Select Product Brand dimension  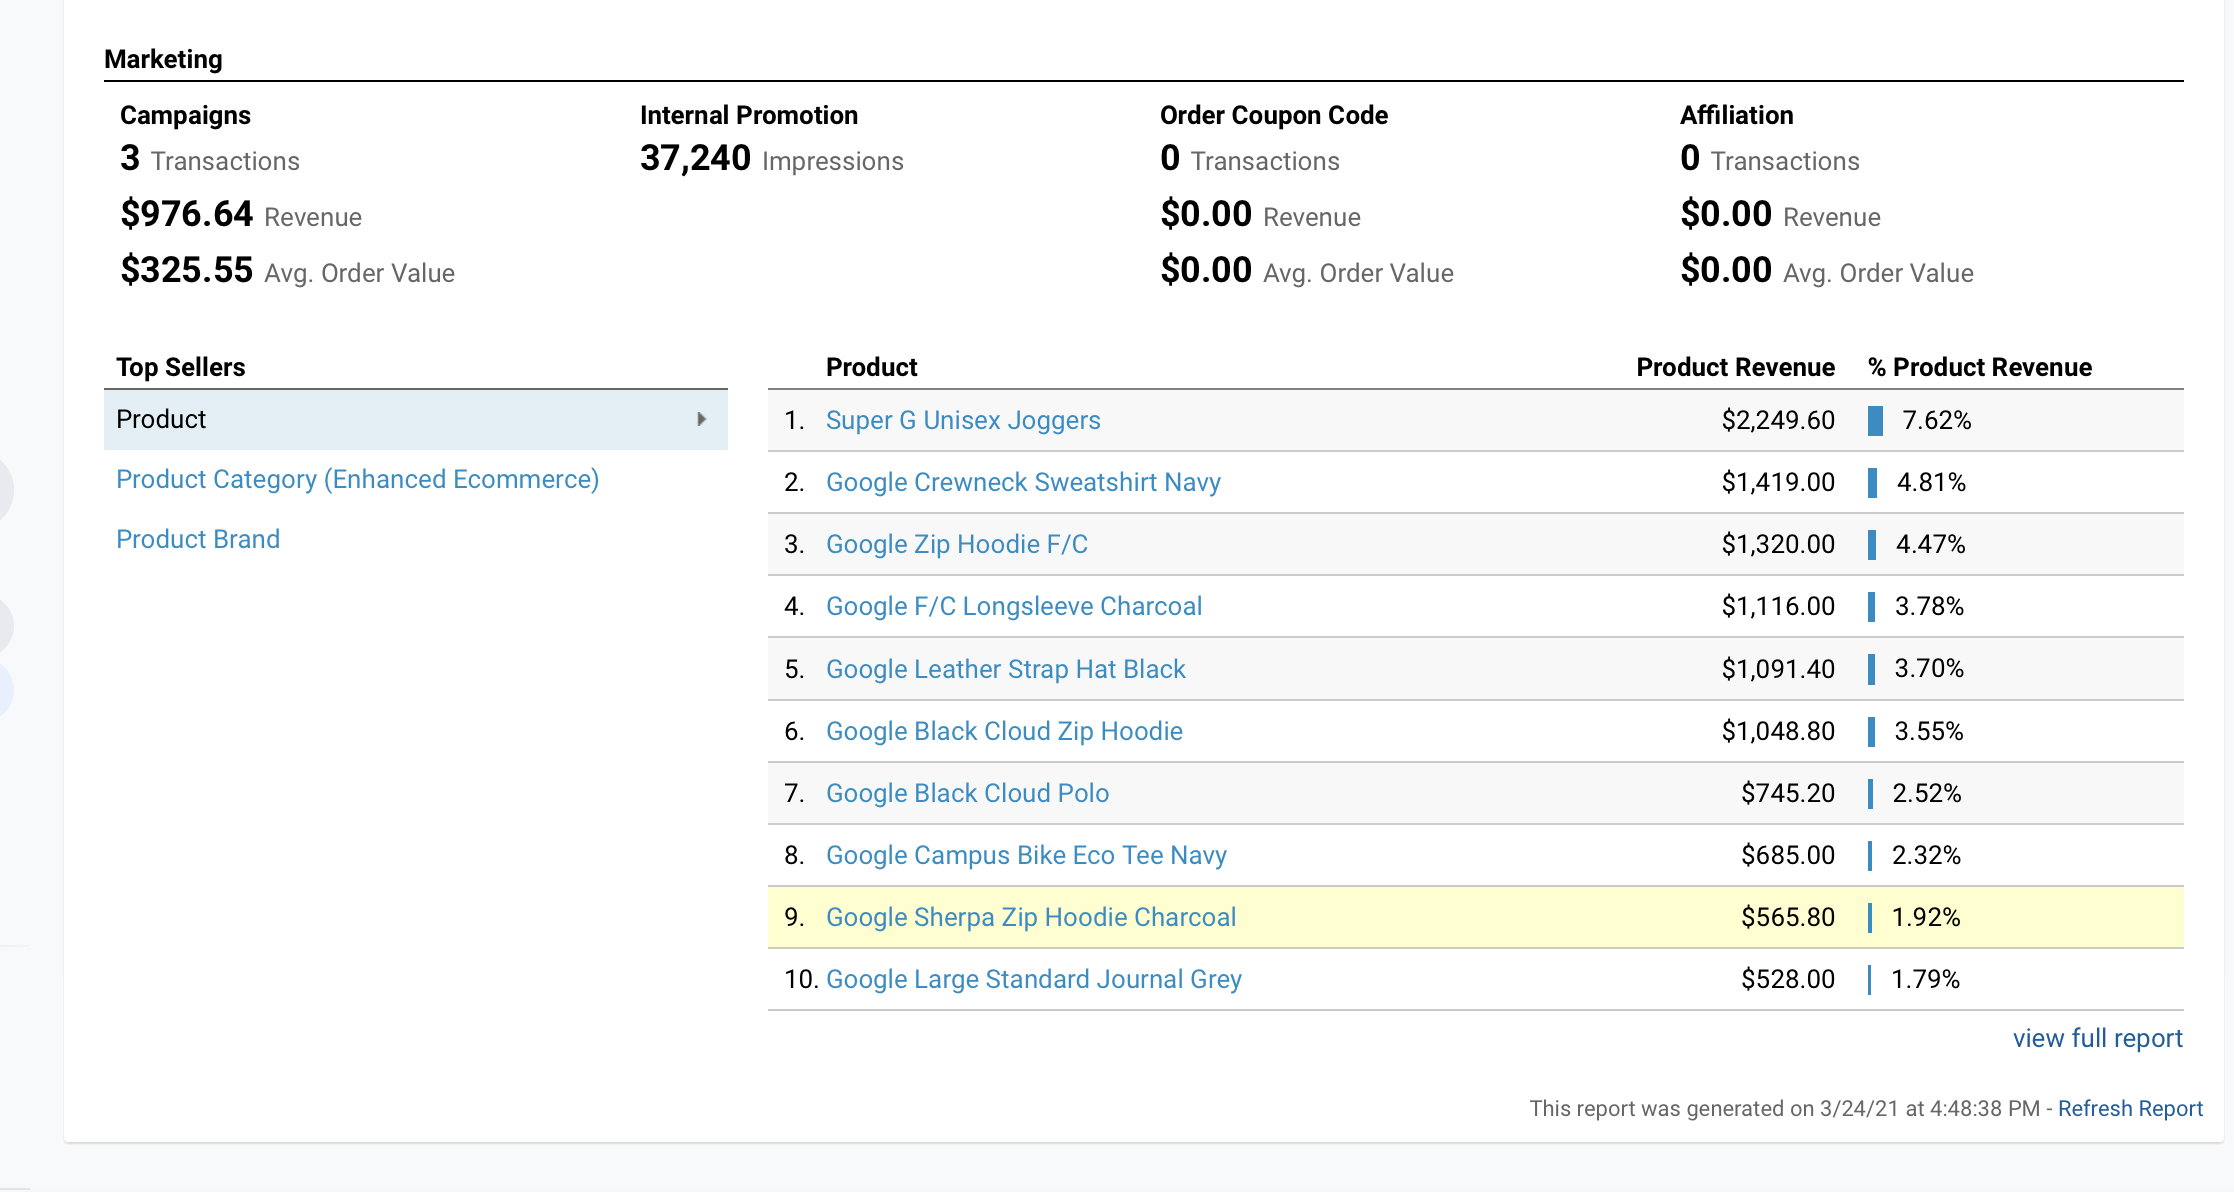[x=198, y=539]
